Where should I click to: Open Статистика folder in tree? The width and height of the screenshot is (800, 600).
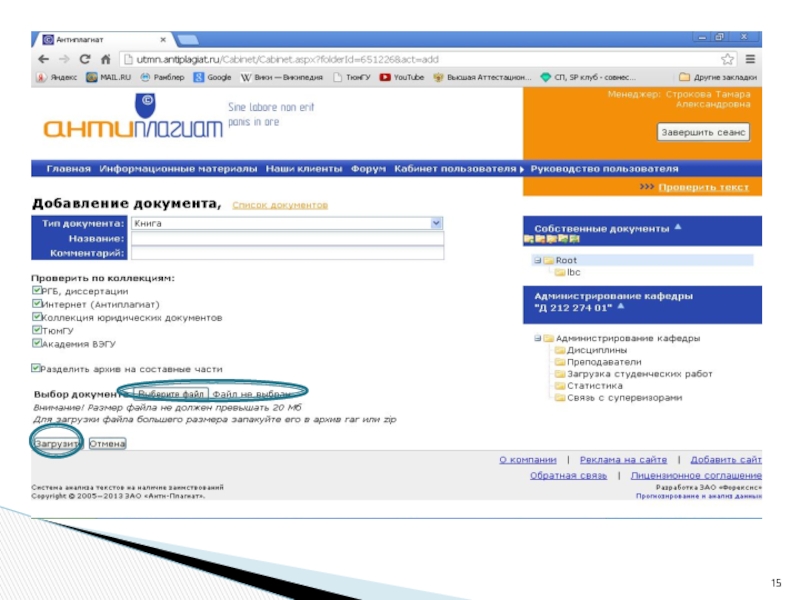tap(589, 386)
